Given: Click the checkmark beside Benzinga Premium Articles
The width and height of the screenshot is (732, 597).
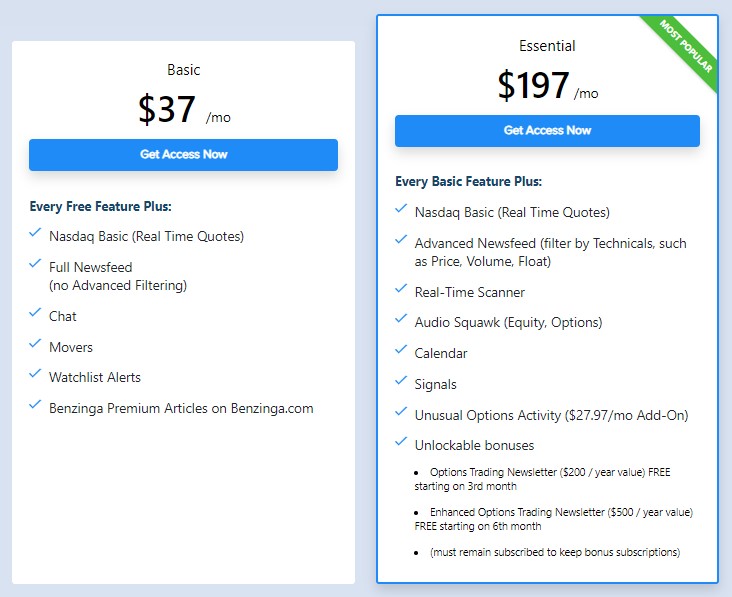Looking at the screenshot, I should [36, 405].
